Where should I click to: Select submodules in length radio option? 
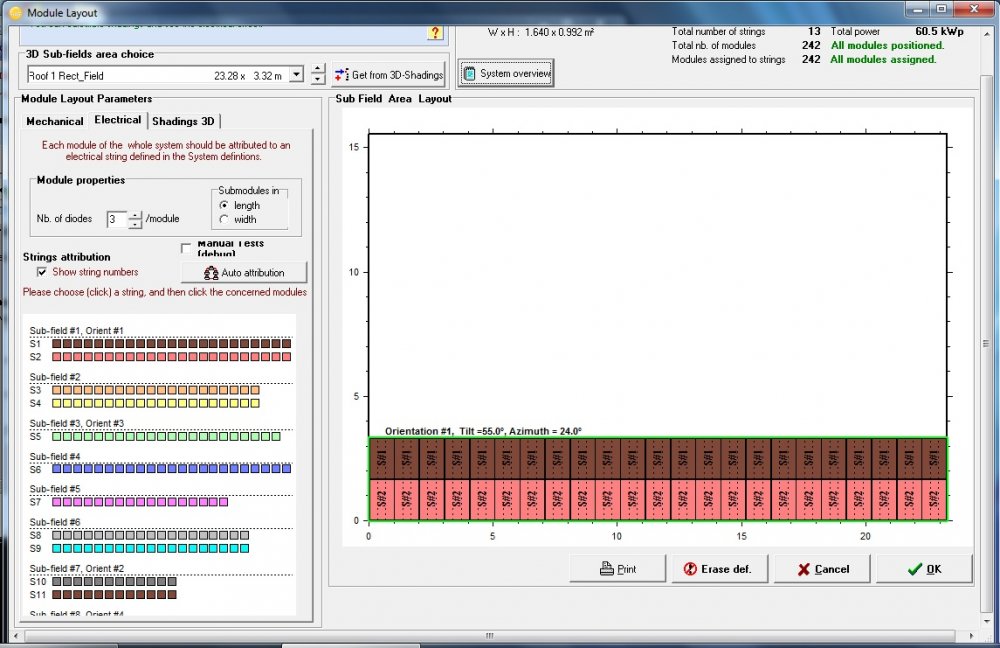click(x=224, y=205)
